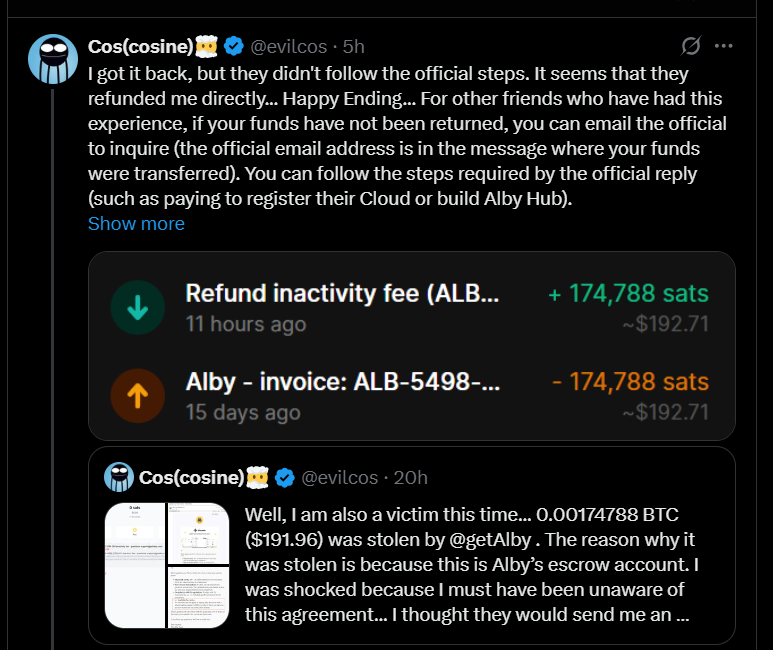Open Refund inactivity fee transaction row
Screen dimensions: 773x650
[412, 308]
